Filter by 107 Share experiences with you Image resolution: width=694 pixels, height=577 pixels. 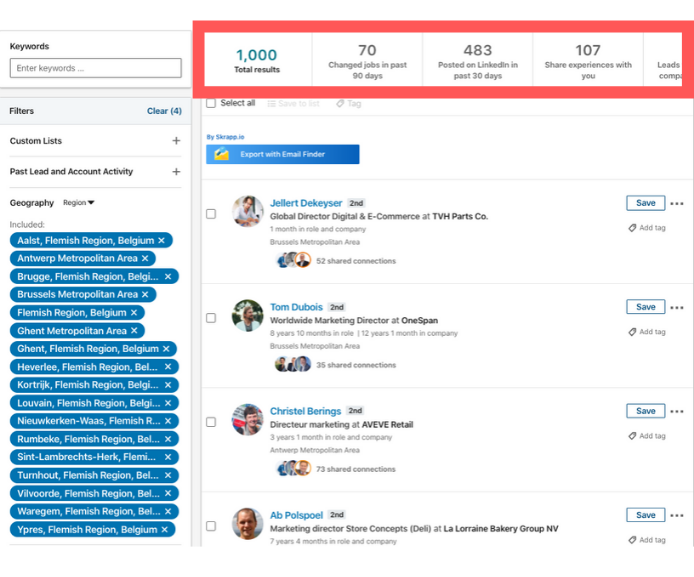[x=588, y=60]
